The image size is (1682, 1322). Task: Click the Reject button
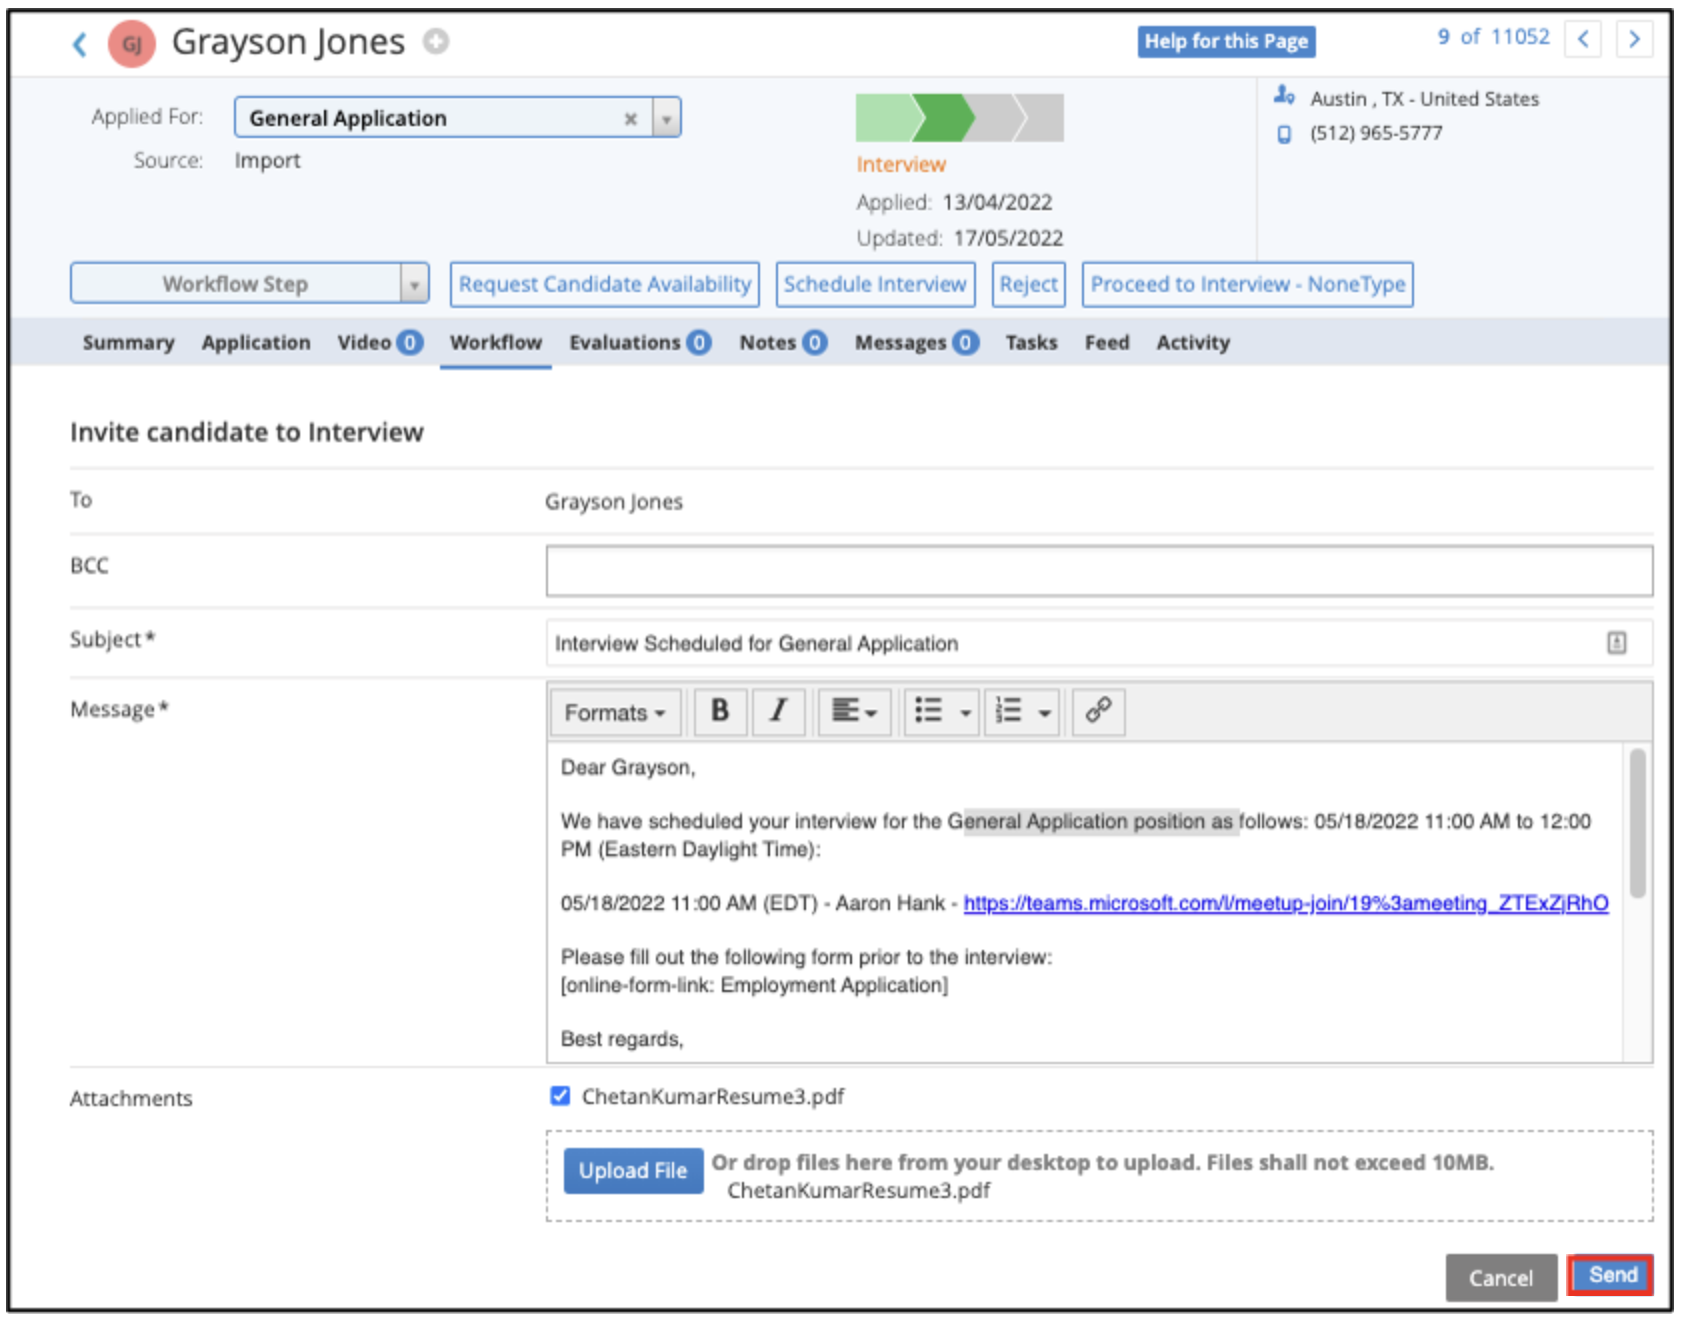[x=1029, y=284]
